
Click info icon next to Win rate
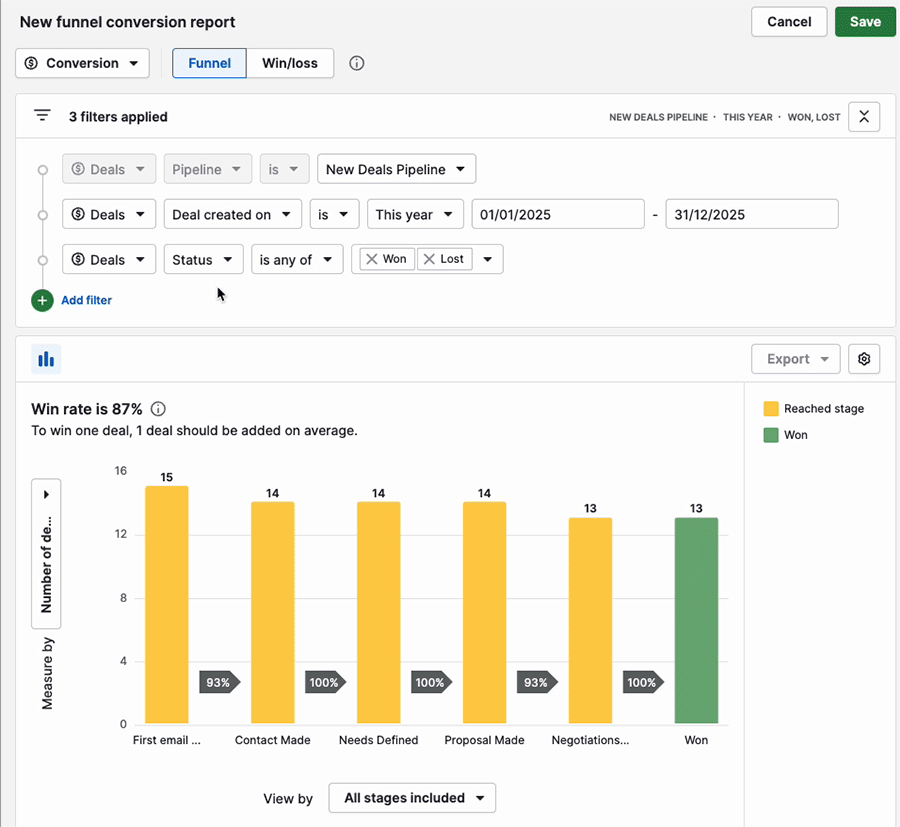tap(158, 409)
